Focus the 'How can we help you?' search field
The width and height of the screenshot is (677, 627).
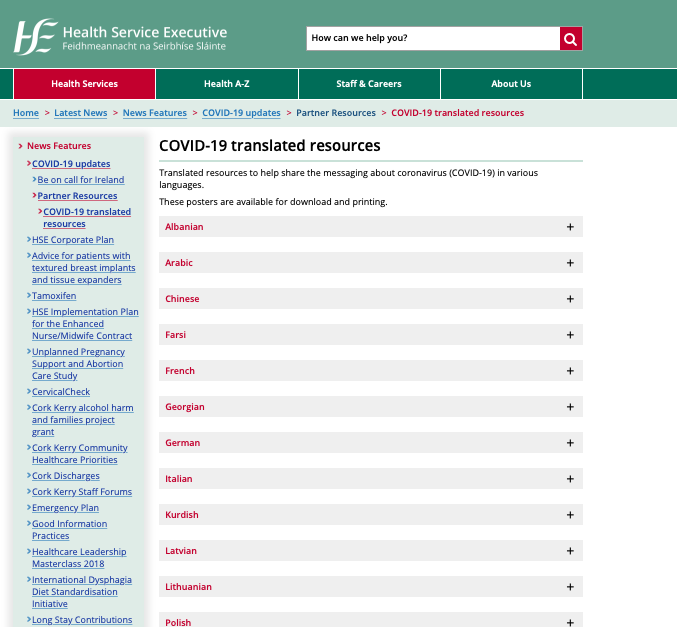point(433,38)
